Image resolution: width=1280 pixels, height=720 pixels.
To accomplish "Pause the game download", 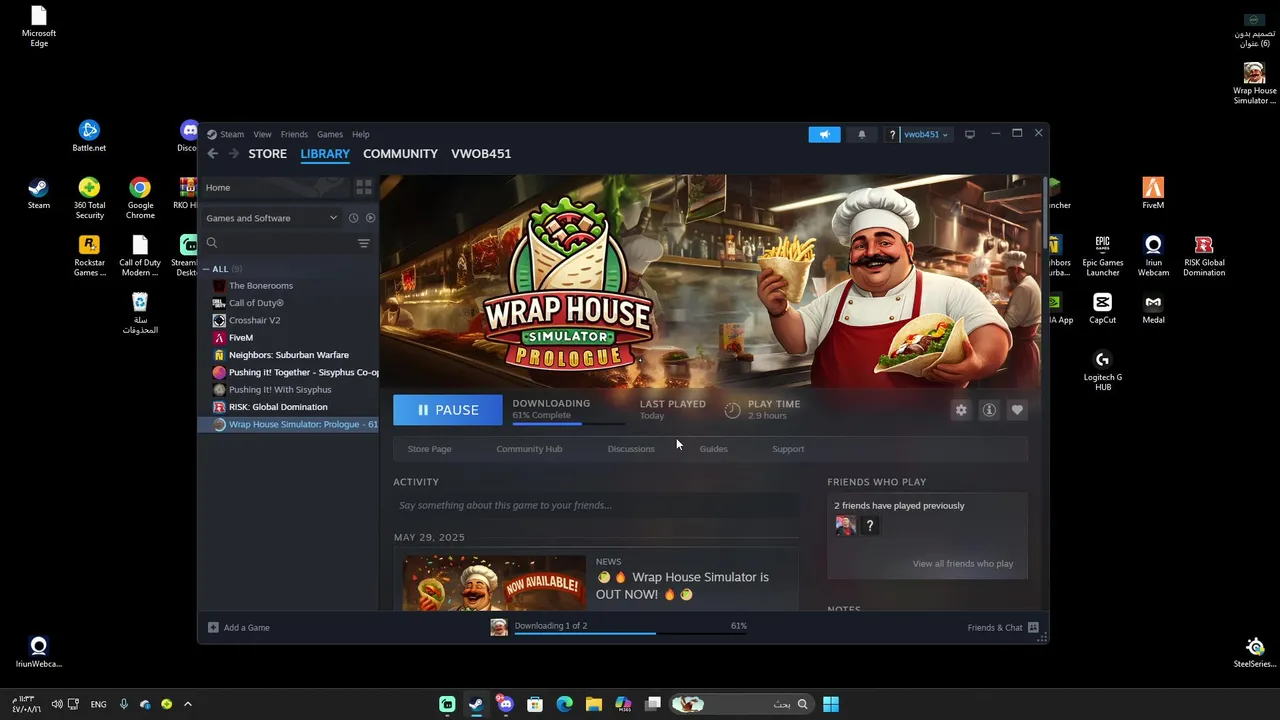I will (448, 410).
